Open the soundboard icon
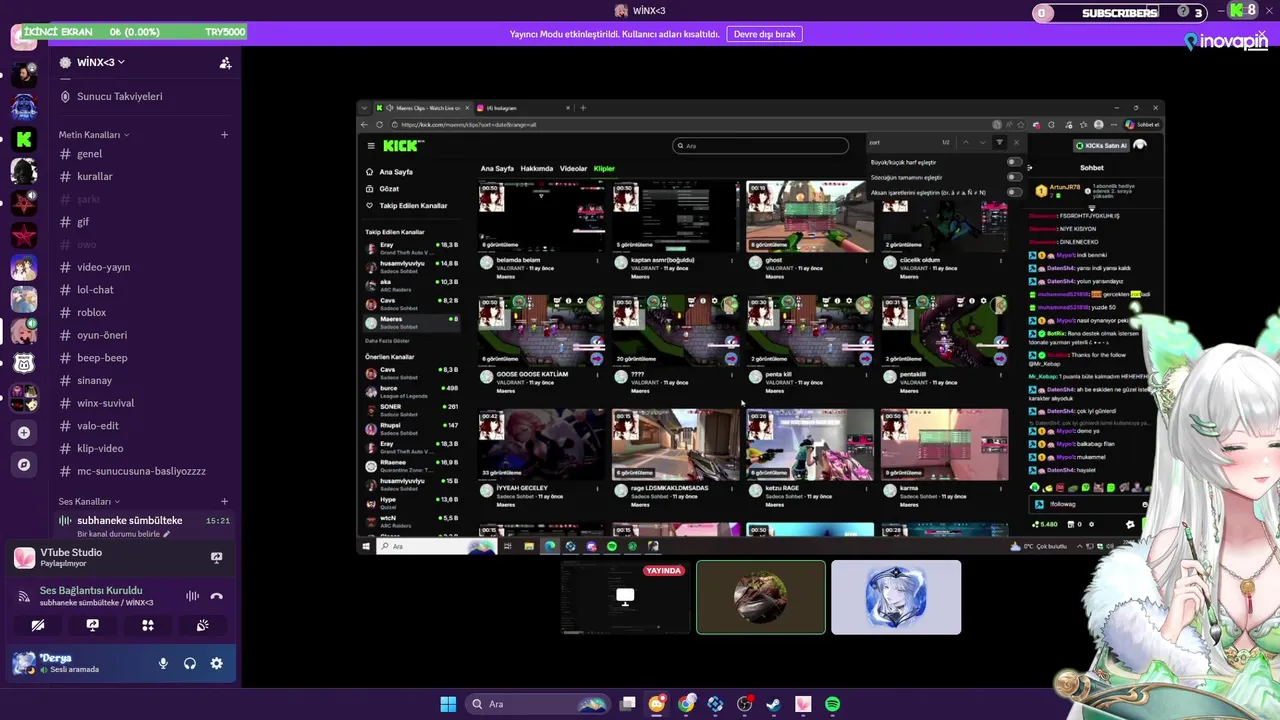Screen dimensions: 1280x720 pyautogui.click(x=202, y=626)
